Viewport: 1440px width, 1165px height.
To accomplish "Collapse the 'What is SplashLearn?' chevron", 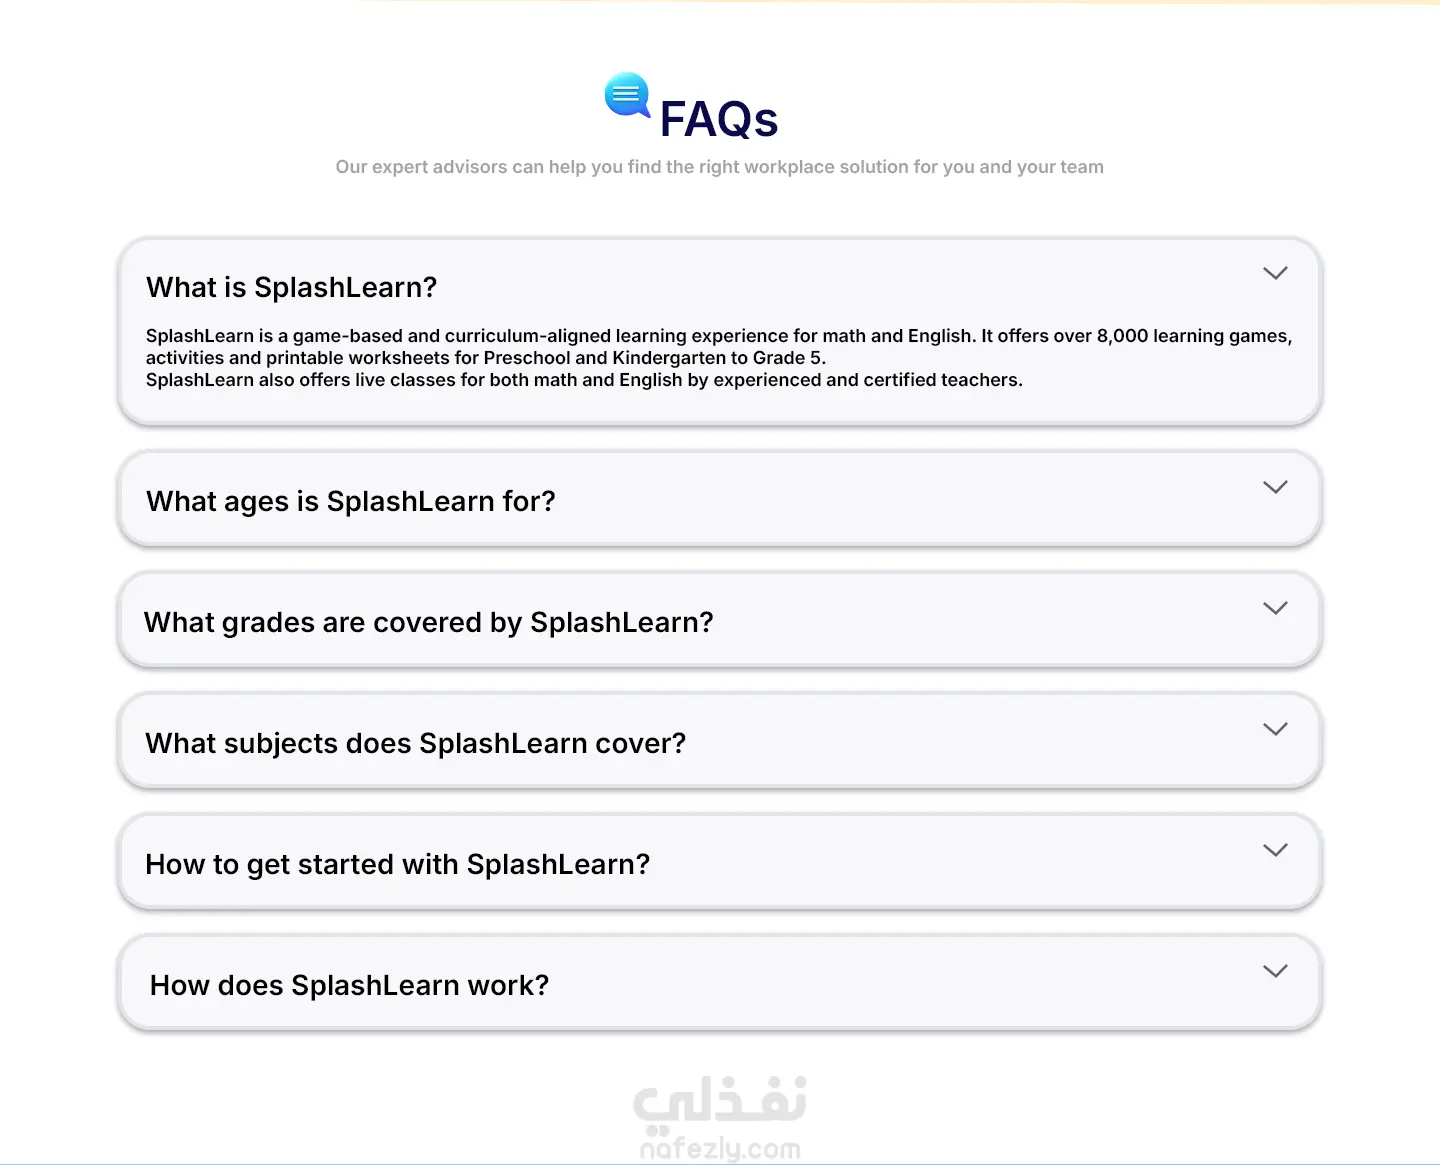I will tap(1275, 273).
